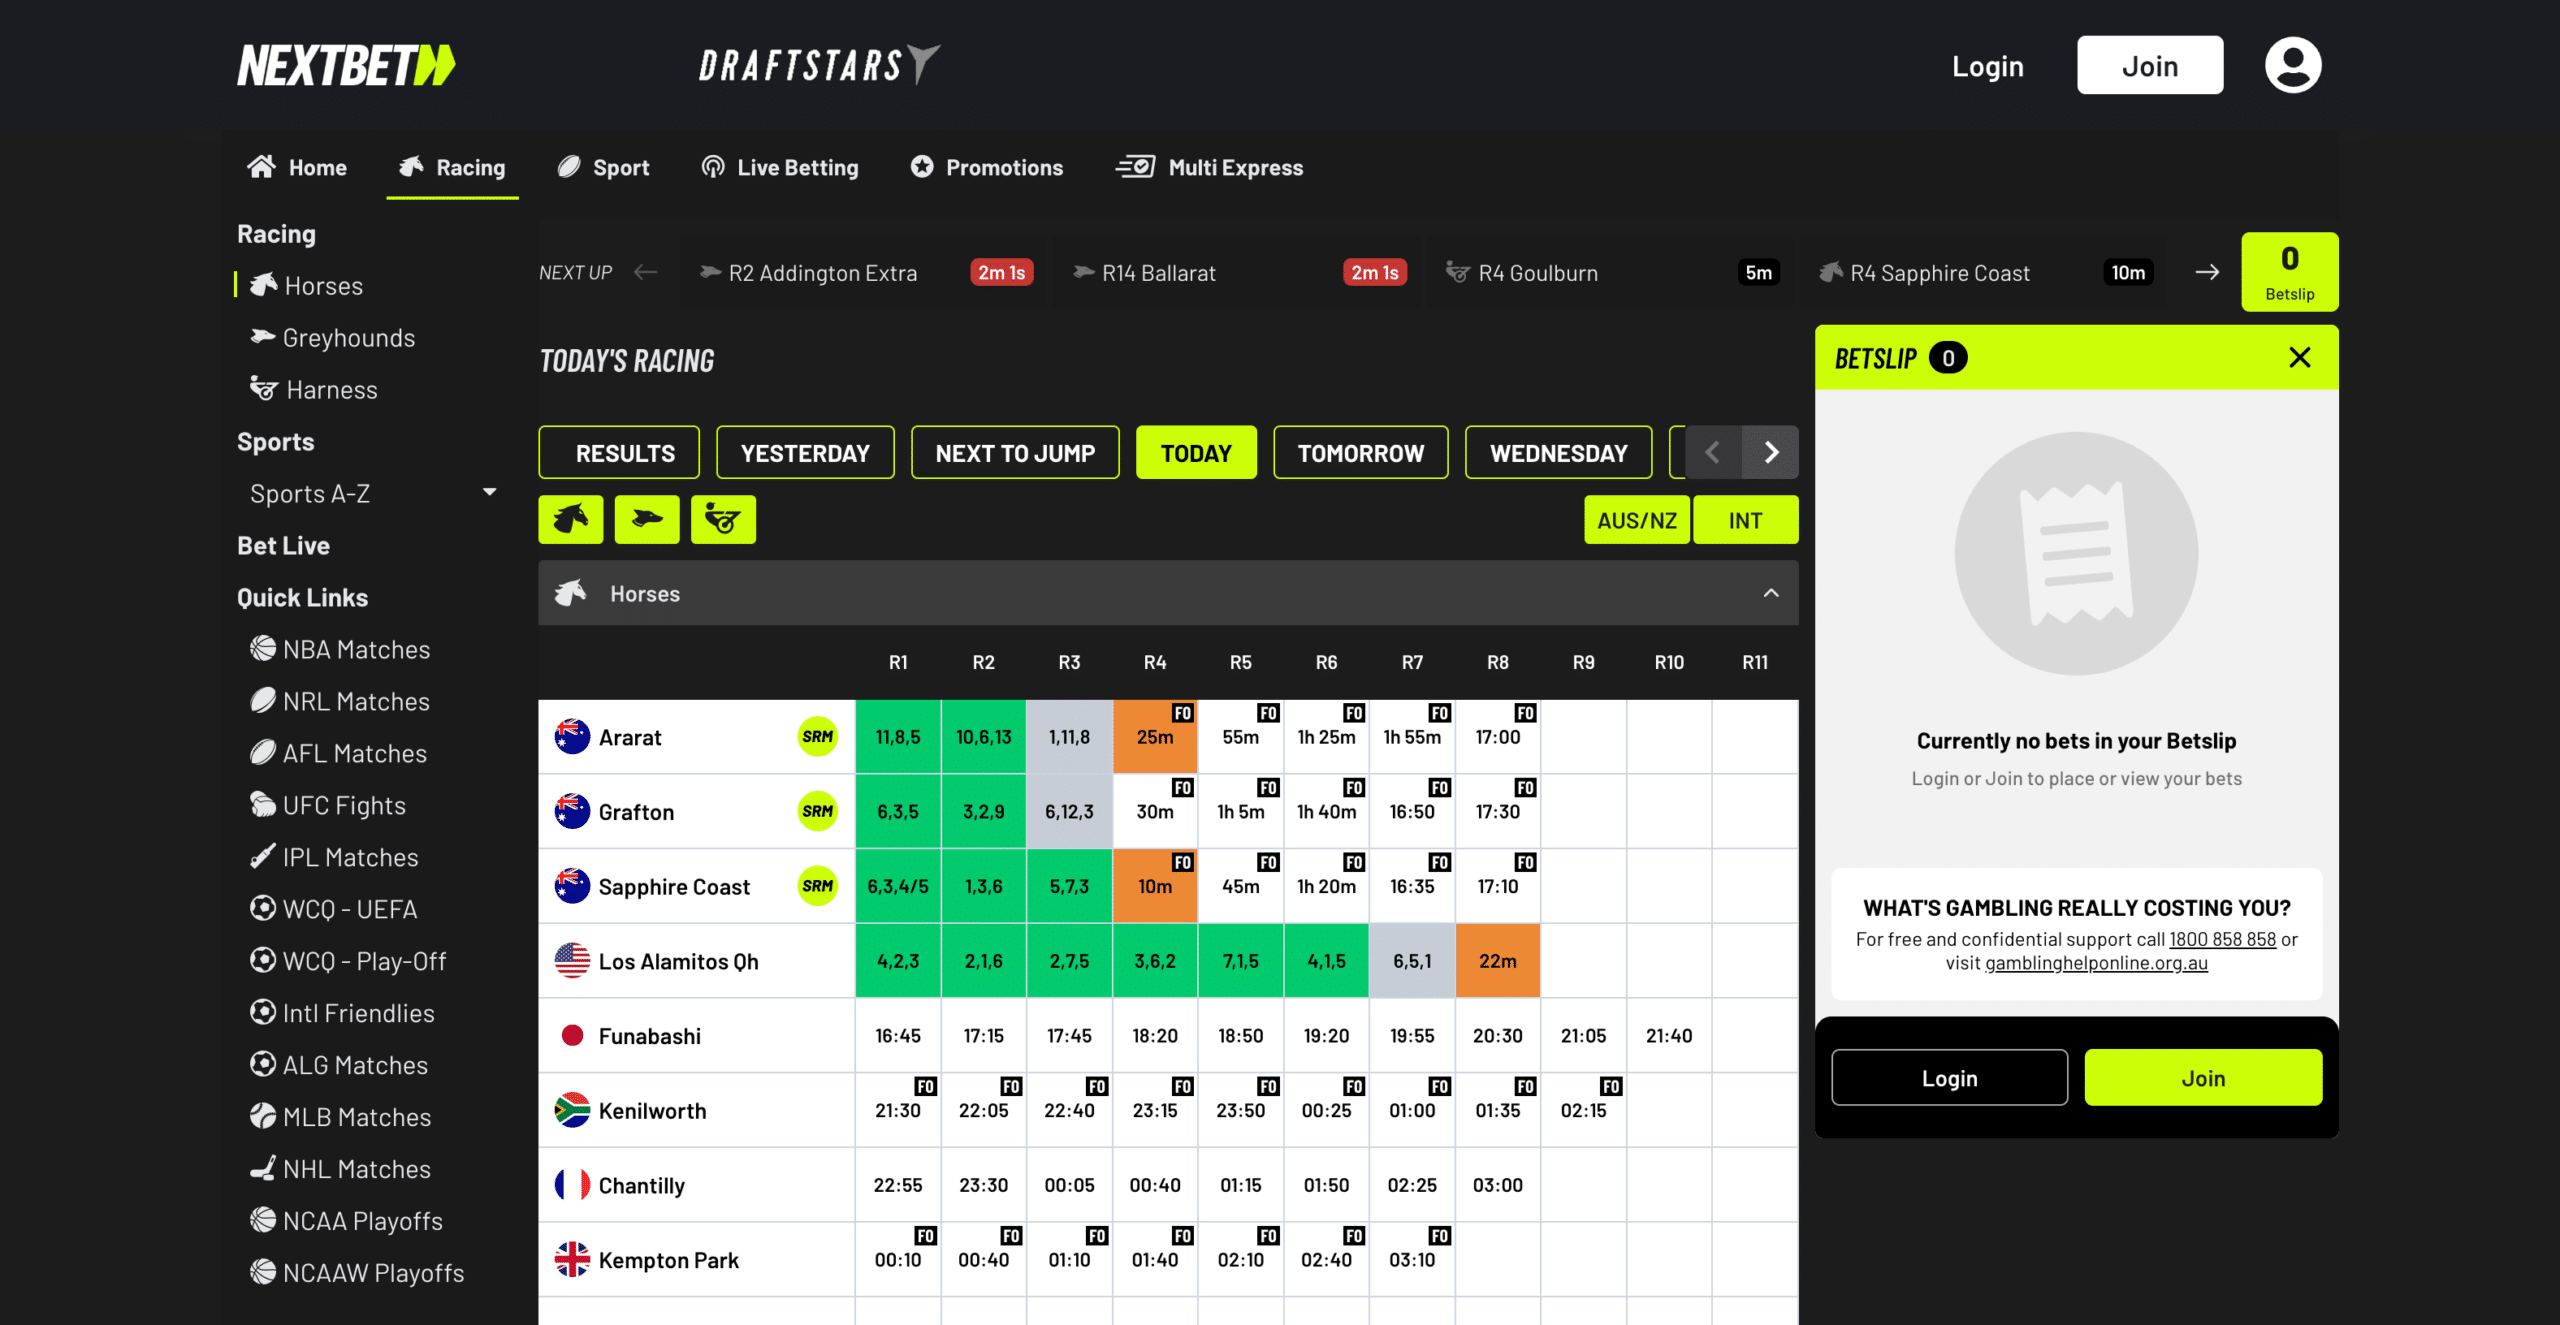Viewport: 2560px width, 1325px height.
Task: Toggle the harness racing filter icon
Action: [x=722, y=519]
